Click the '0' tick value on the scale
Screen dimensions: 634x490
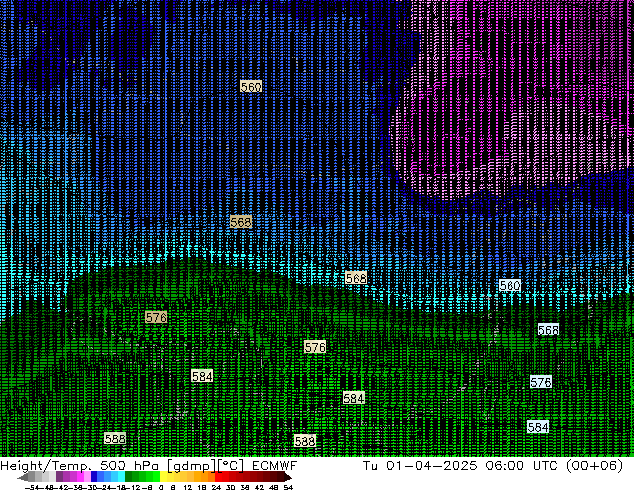[161, 487]
